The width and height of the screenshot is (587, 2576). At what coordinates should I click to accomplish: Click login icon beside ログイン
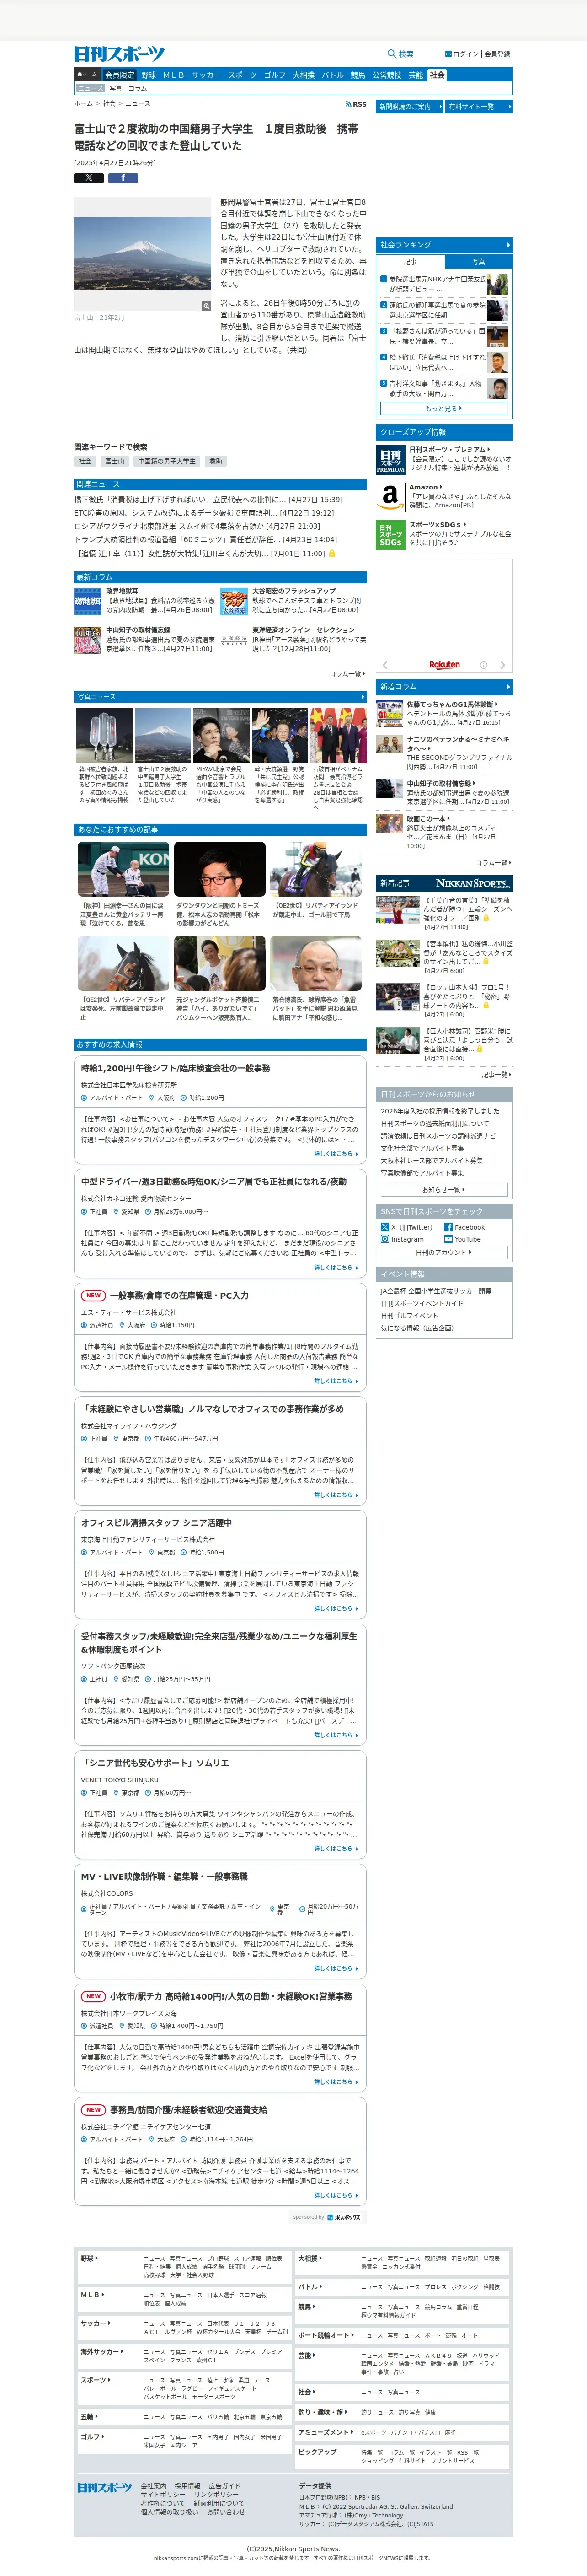(x=447, y=54)
